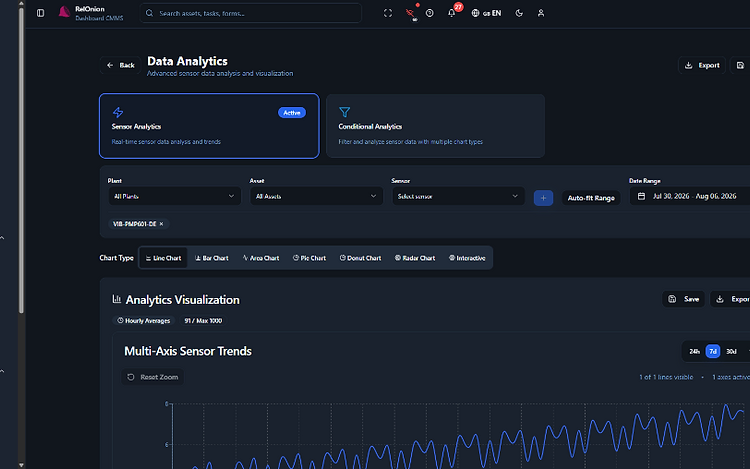Click 1 of 1 lines visible text

pyautogui.click(x=666, y=377)
